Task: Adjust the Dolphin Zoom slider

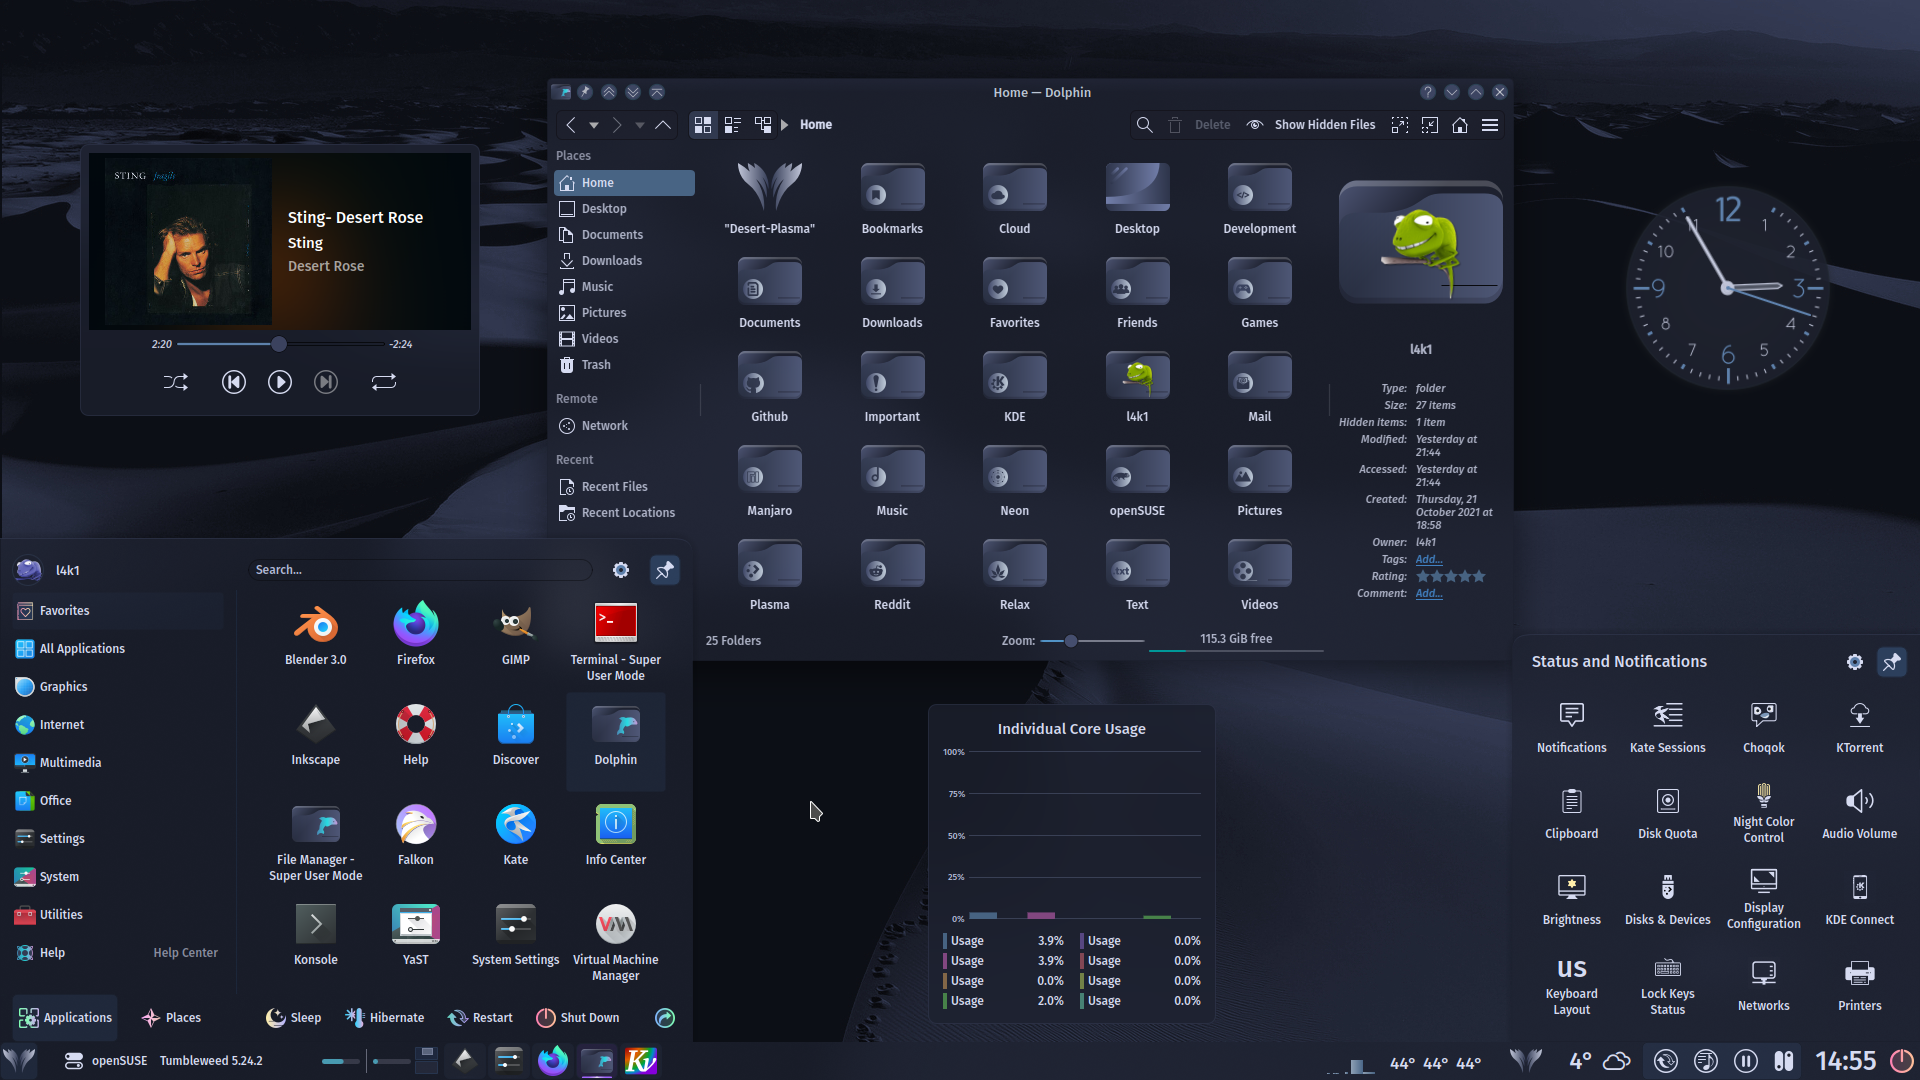Action: [x=1092, y=641]
